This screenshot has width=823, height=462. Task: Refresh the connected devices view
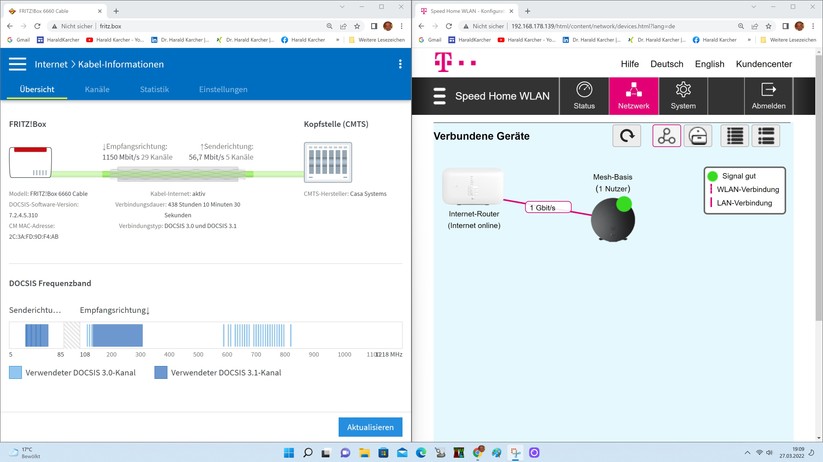[627, 136]
